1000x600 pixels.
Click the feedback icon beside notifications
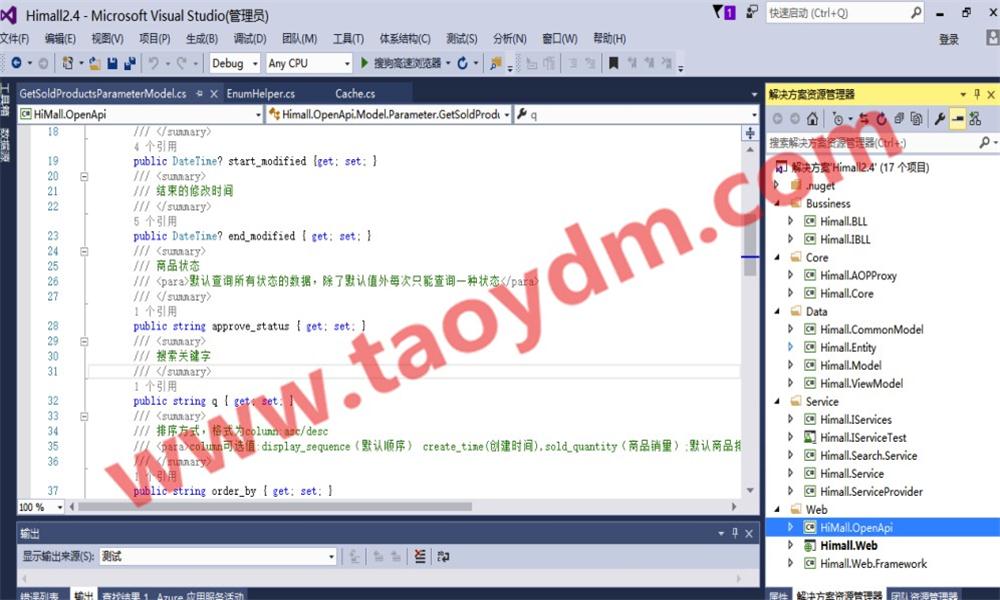tap(753, 11)
